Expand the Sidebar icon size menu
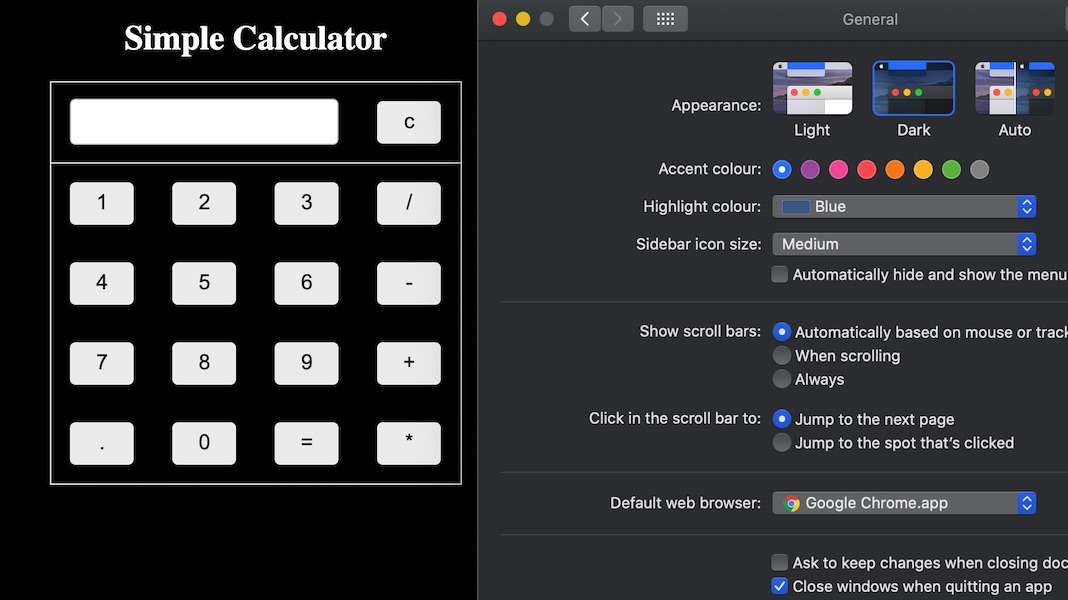Viewport: 1068px width, 600px height. tap(904, 244)
